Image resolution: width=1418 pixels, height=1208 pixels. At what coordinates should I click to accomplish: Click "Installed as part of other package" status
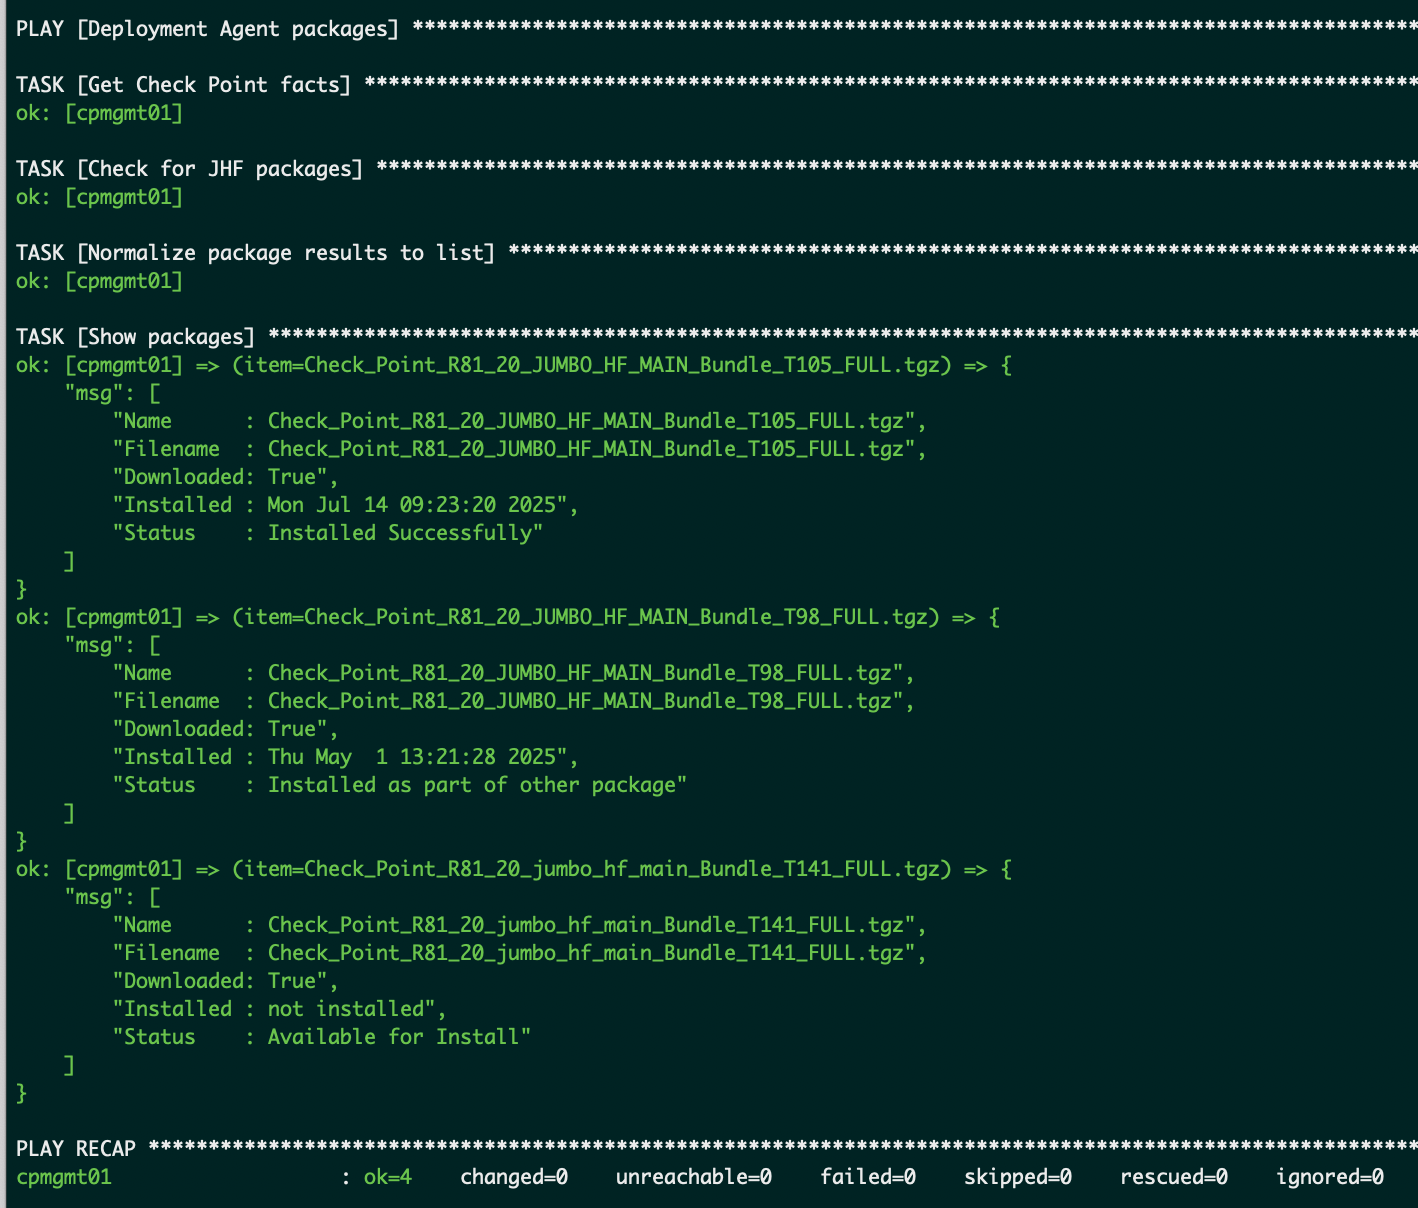tap(471, 785)
